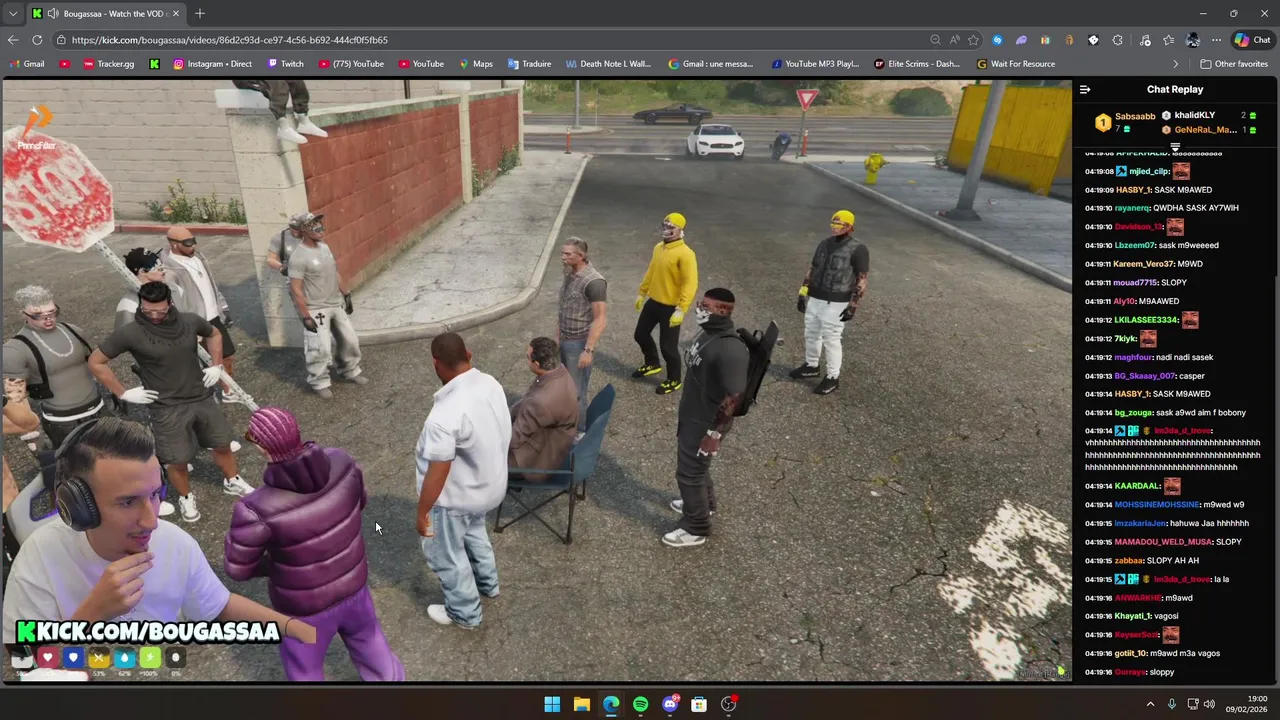
Task: Open the browser profile avatar
Action: 1192,40
